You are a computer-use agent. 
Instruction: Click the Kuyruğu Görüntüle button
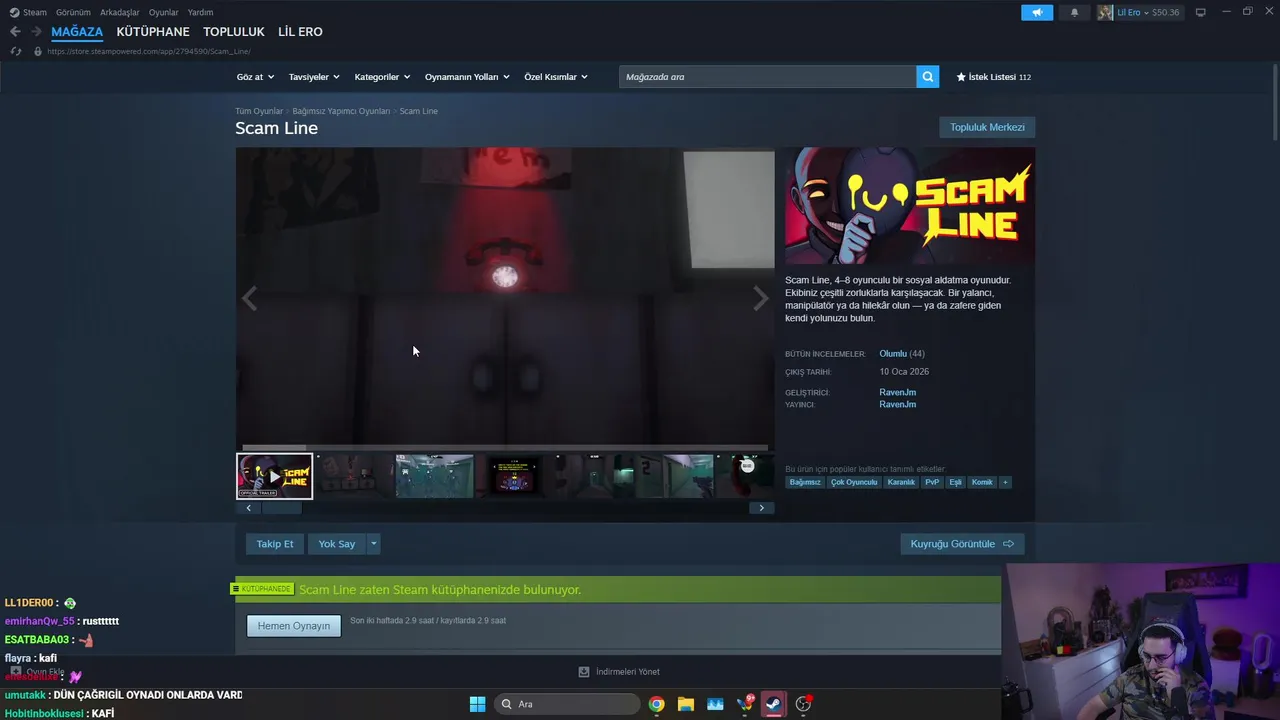[x=962, y=544]
